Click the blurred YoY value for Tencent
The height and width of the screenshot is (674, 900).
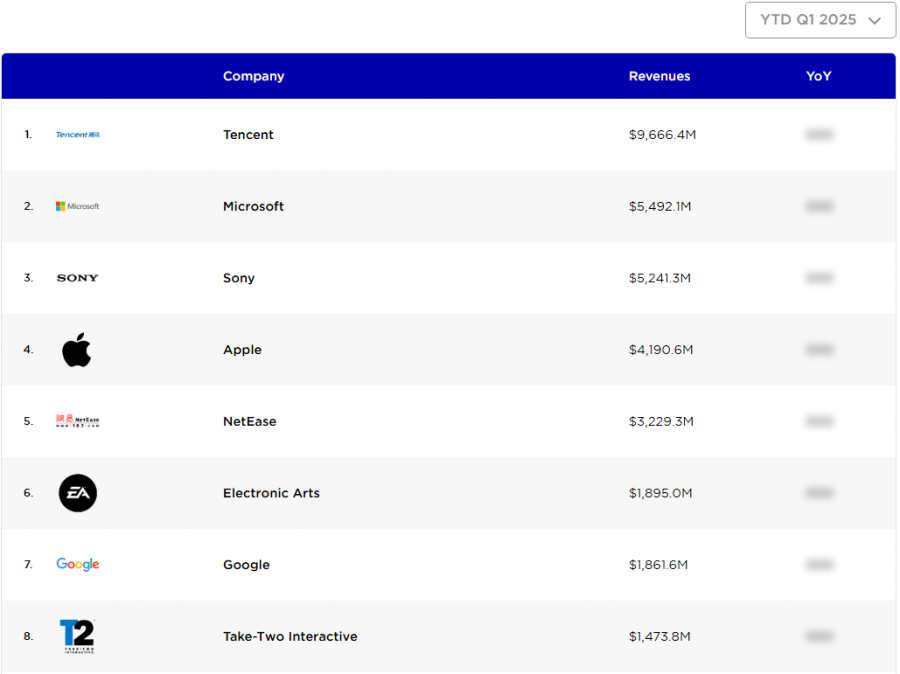[x=819, y=135]
